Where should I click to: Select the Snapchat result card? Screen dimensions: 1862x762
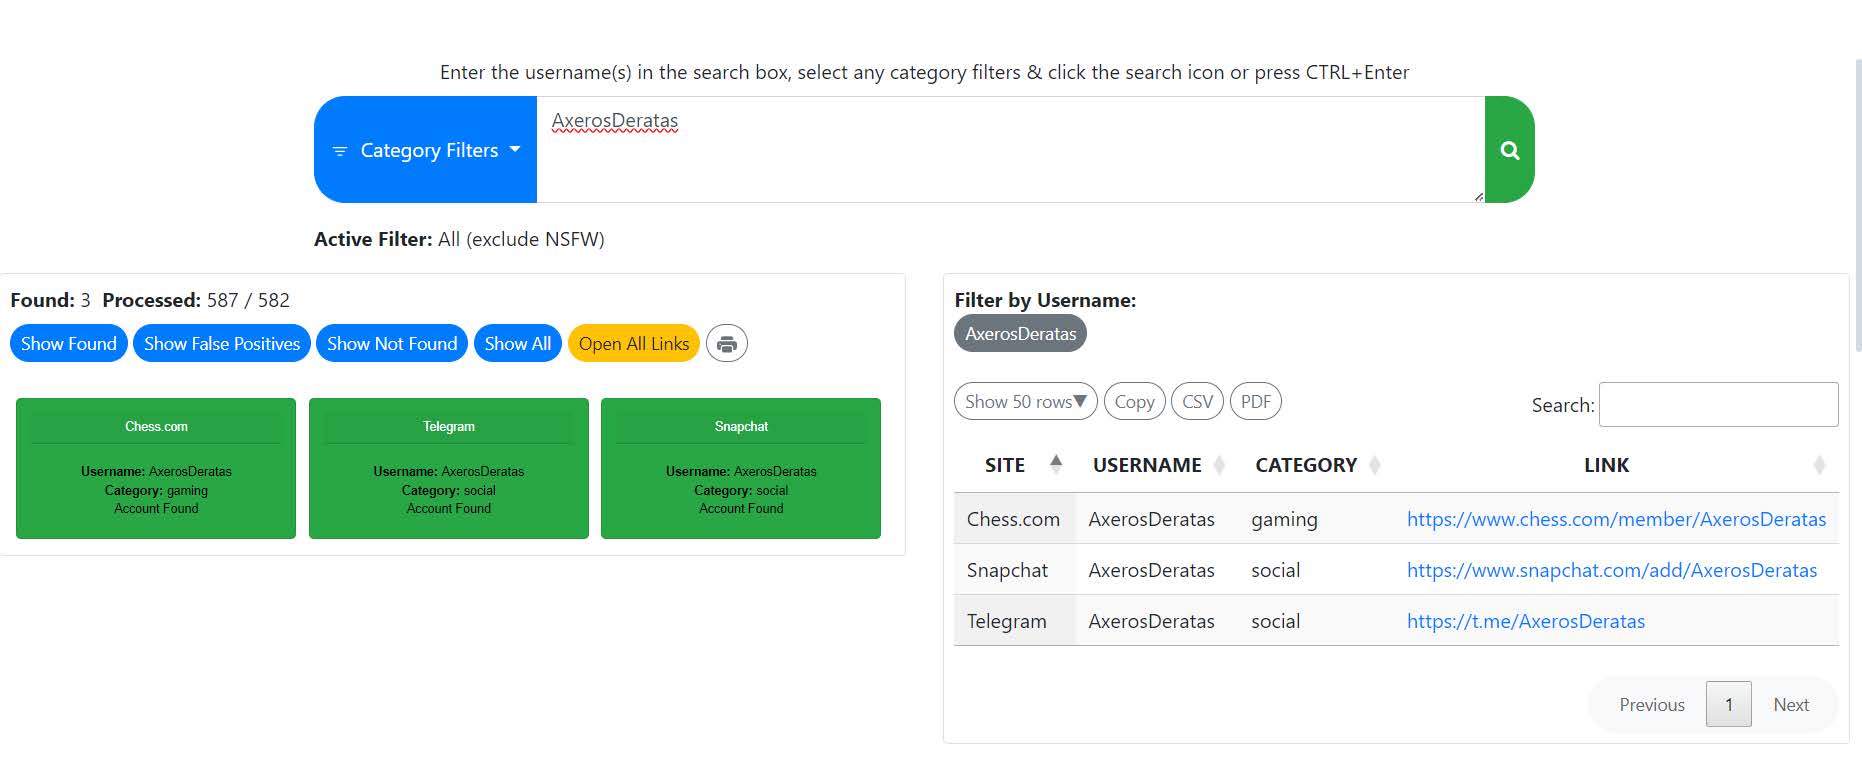pos(741,468)
